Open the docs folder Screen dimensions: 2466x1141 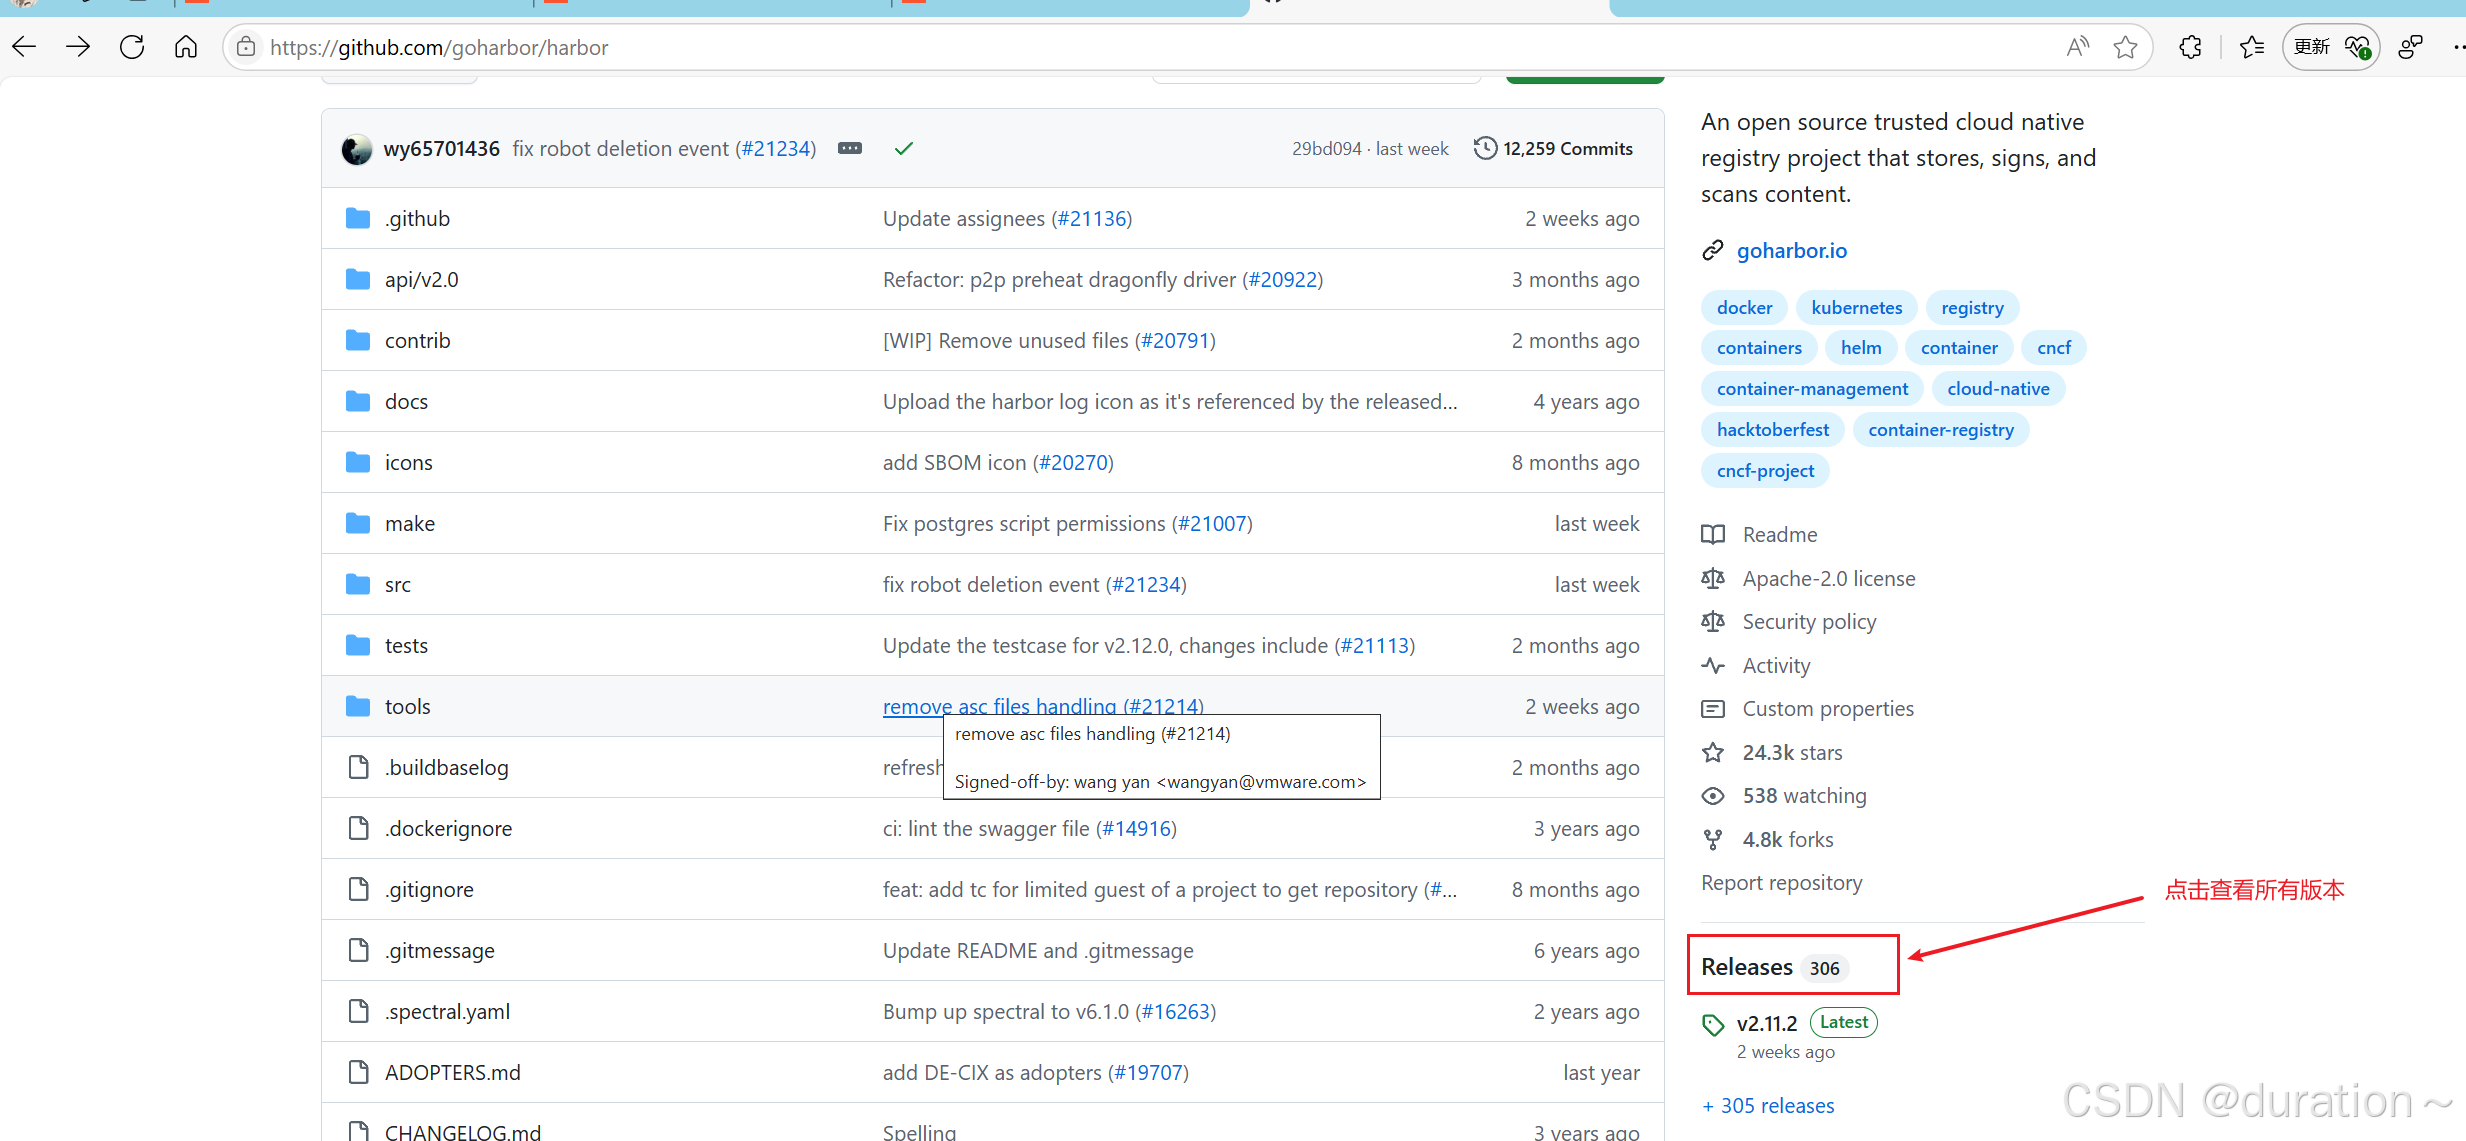[406, 401]
